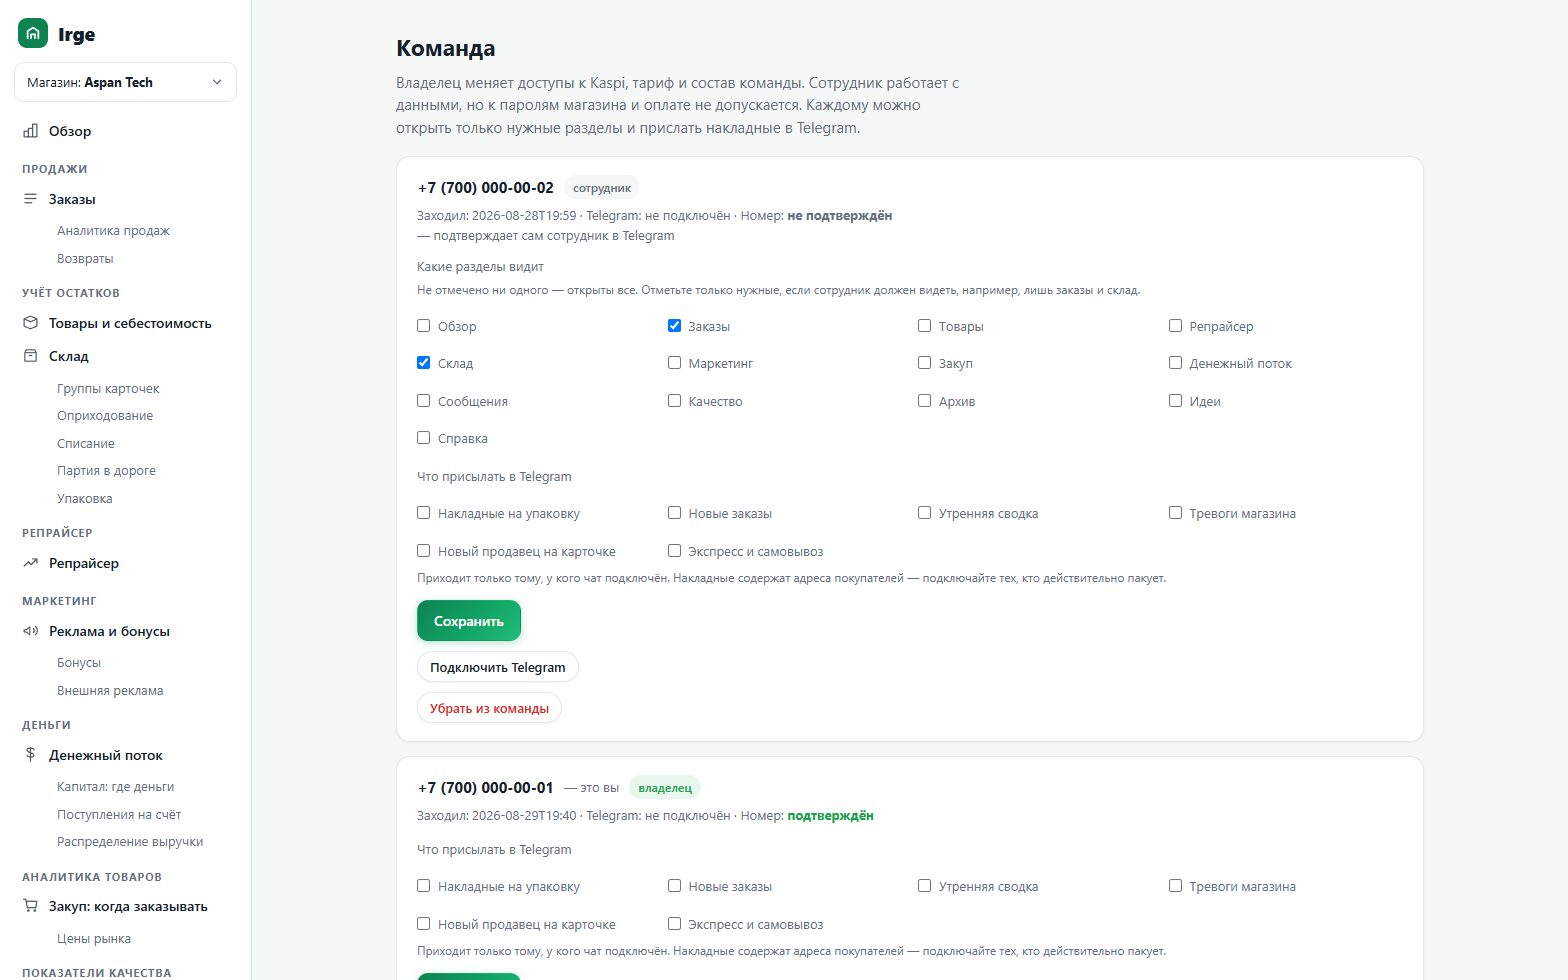Viewport: 1568px width, 980px height.
Task: Click the Реклама и бонусы megaphone icon
Action: (30, 631)
